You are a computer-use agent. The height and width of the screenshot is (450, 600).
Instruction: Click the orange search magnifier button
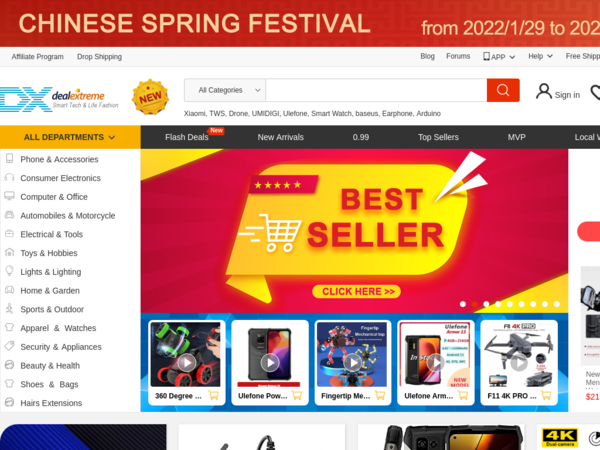tap(503, 90)
